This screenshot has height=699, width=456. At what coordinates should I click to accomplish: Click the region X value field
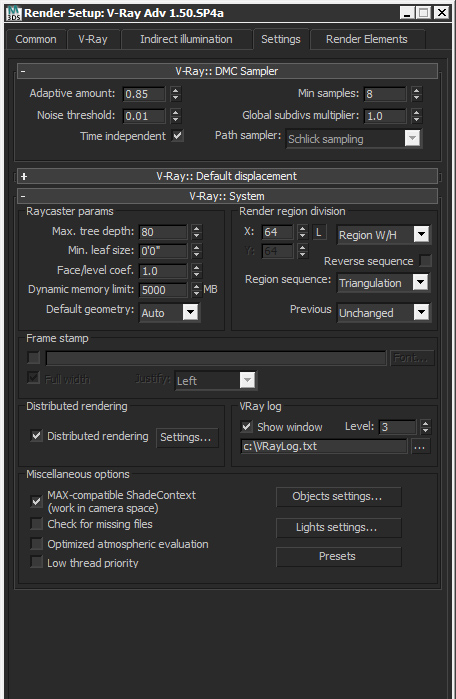tap(277, 232)
